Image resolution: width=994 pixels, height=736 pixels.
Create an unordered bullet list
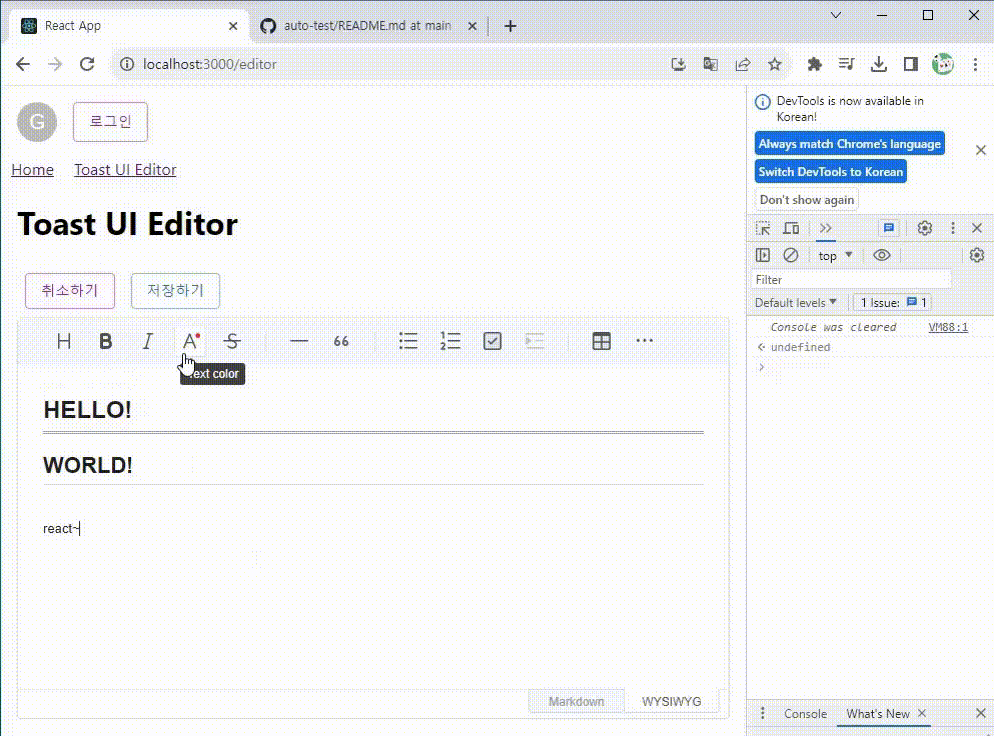[x=408, y=341]
